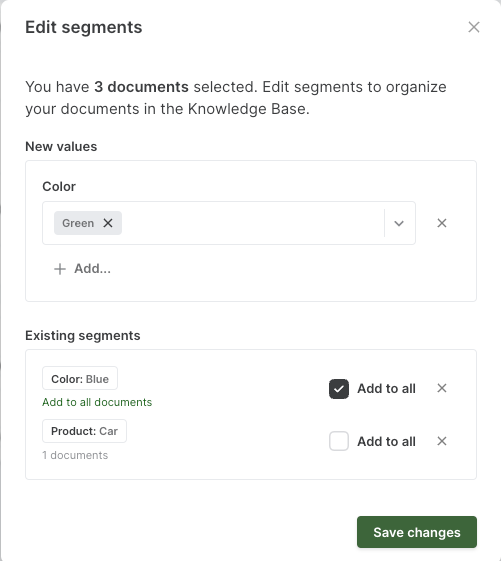Save changes to segments
This screenshot has width=501, height=561.
[417, 532]
